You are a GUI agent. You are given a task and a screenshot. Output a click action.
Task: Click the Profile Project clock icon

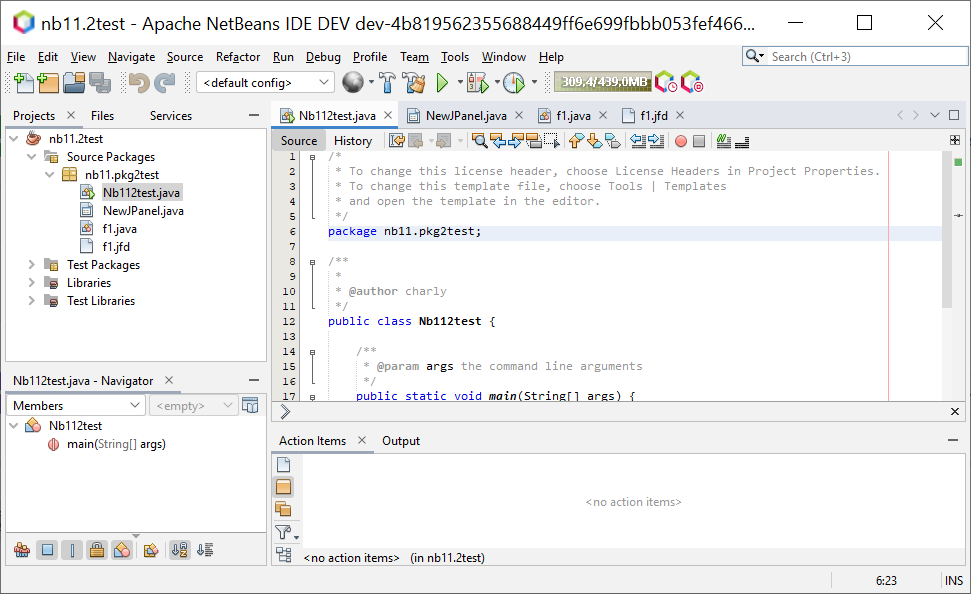(514, 82)
